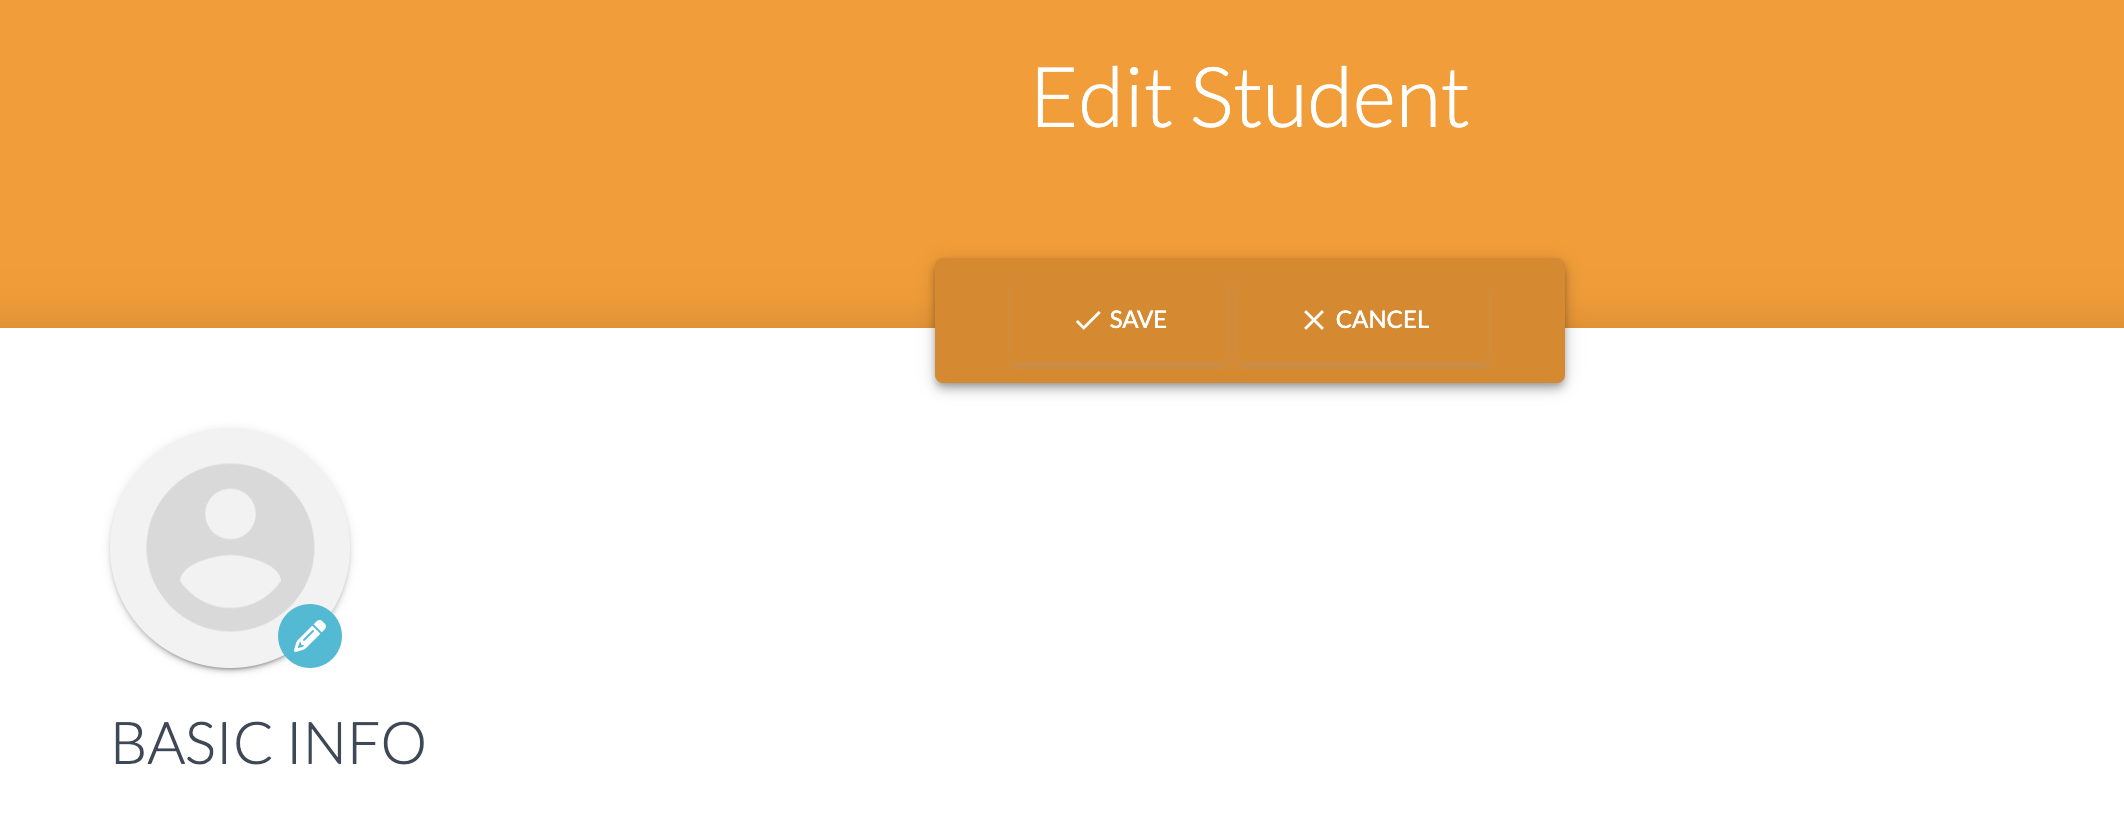Image resolution: width=2124 pixels, height=840 pixels.
Task: Click the Edit Student page title
Action: (x=1250, y=98)
